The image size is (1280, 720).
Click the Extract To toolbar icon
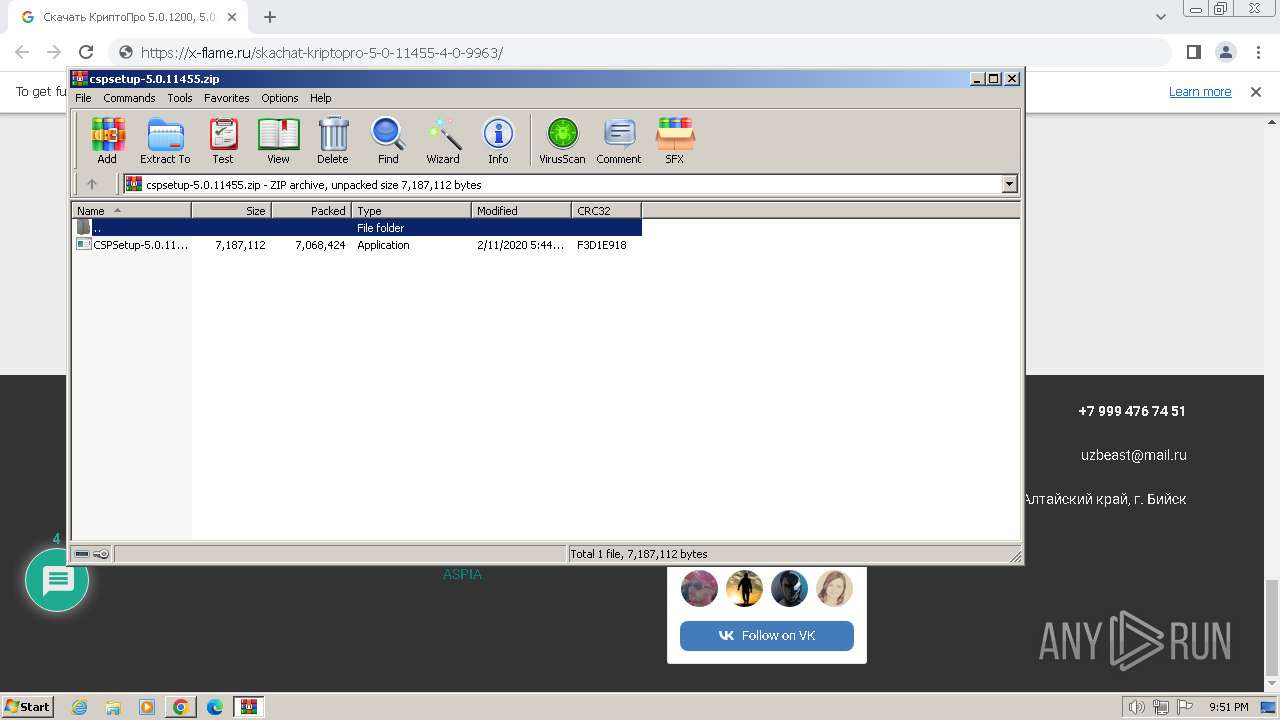point(165,140)
